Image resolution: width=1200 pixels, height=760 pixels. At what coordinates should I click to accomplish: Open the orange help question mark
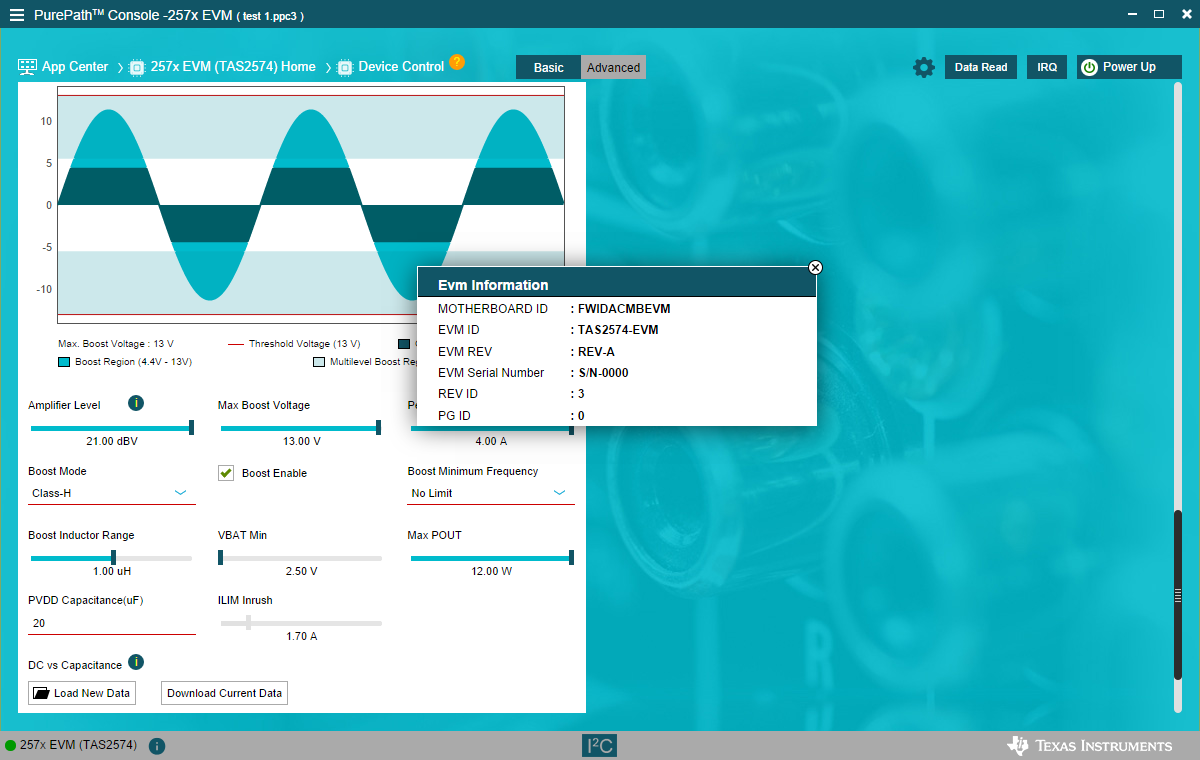coord(457,61)
